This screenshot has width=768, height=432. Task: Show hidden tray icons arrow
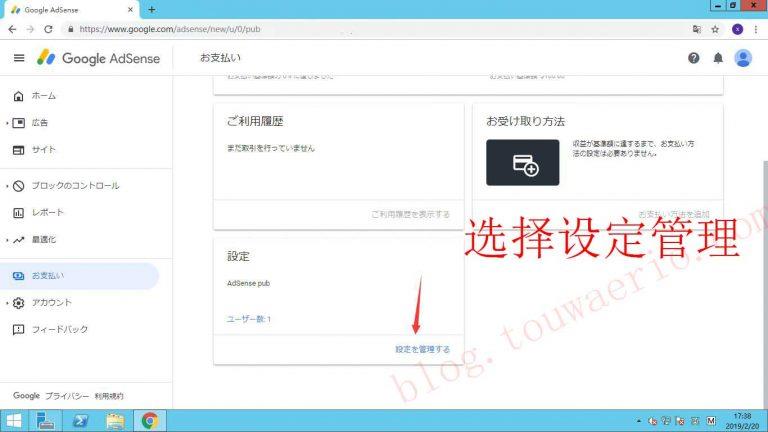pos(639,421)
